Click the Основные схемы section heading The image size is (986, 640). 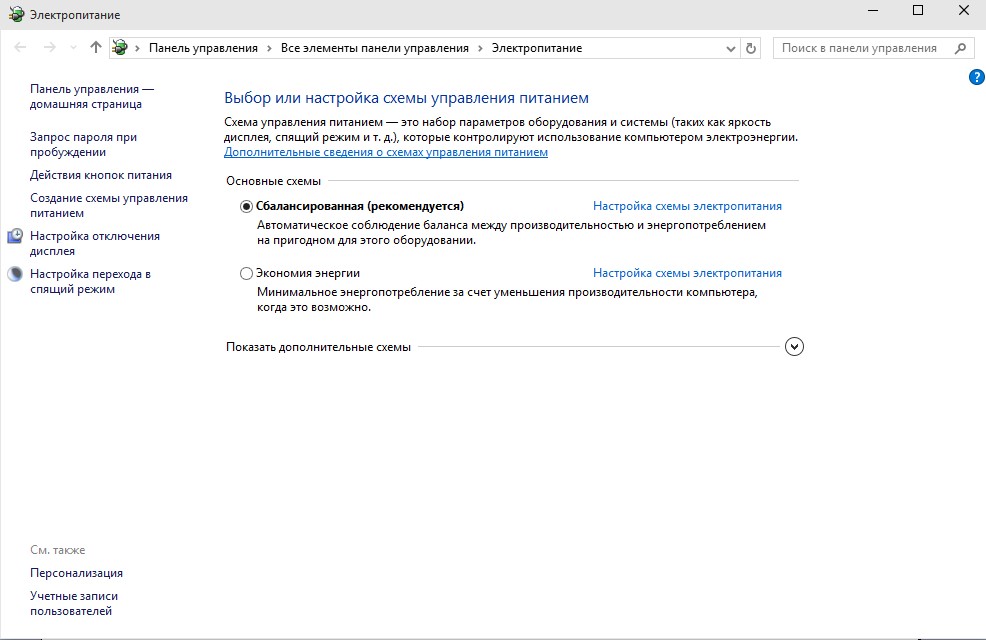274,181
